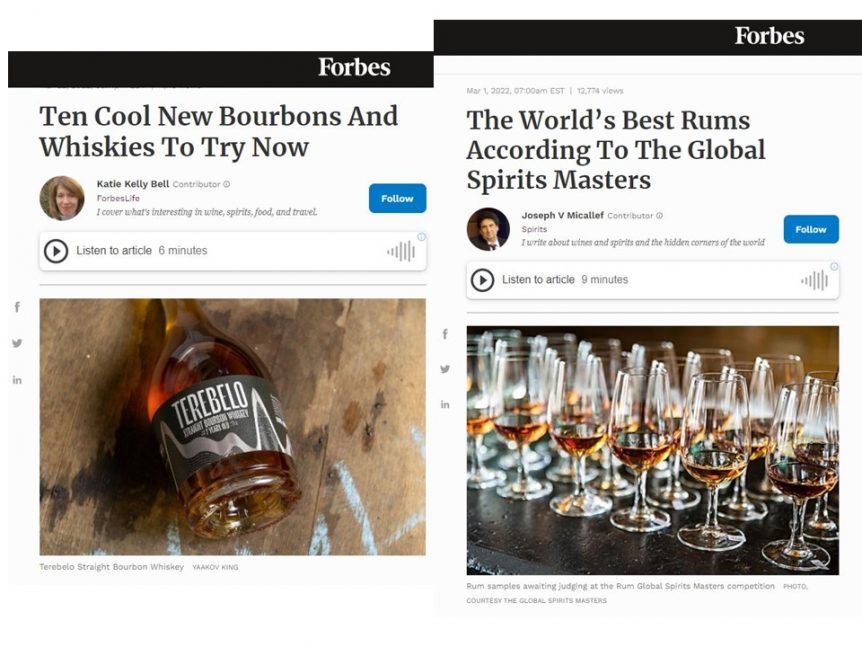Image resolution: width=862 pixels, height=647 pixels.
Task: Follow Katie Kelly Bell
Action: click(397, 198)
